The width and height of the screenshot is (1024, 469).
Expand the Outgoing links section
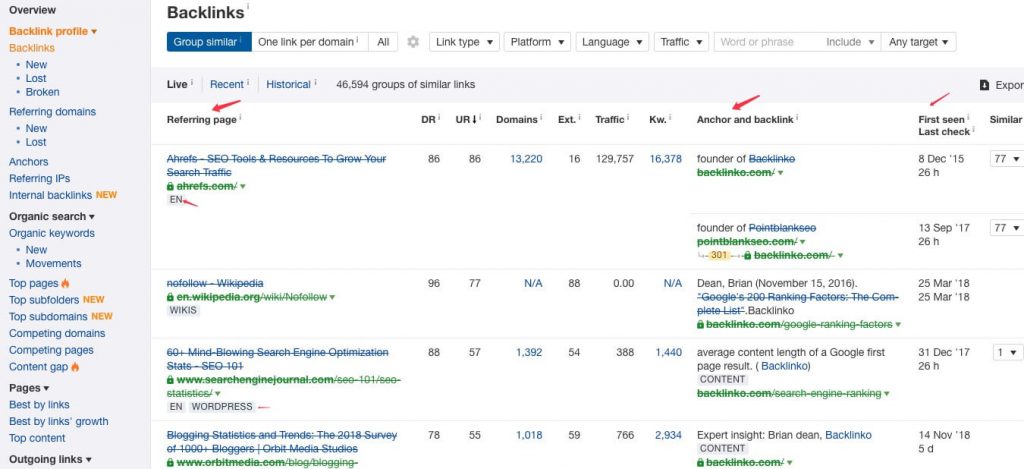[x=50, y=459]
